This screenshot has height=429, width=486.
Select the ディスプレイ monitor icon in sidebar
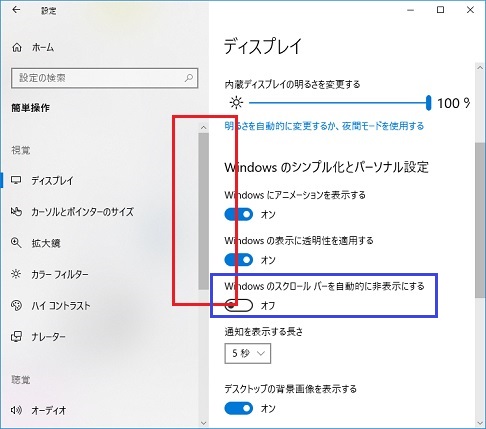16,180
